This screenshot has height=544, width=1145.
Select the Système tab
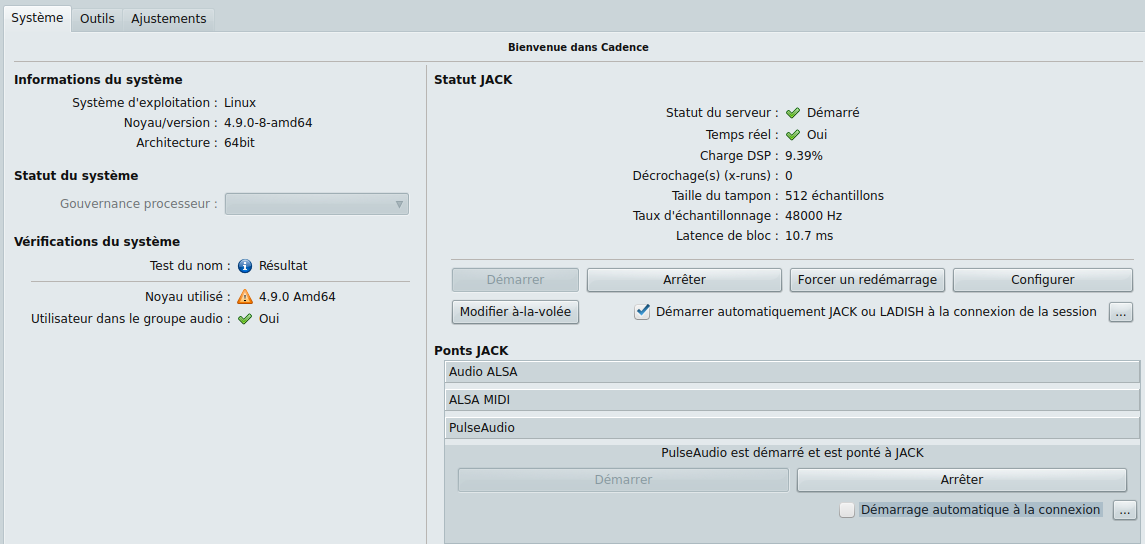[37, 18]
